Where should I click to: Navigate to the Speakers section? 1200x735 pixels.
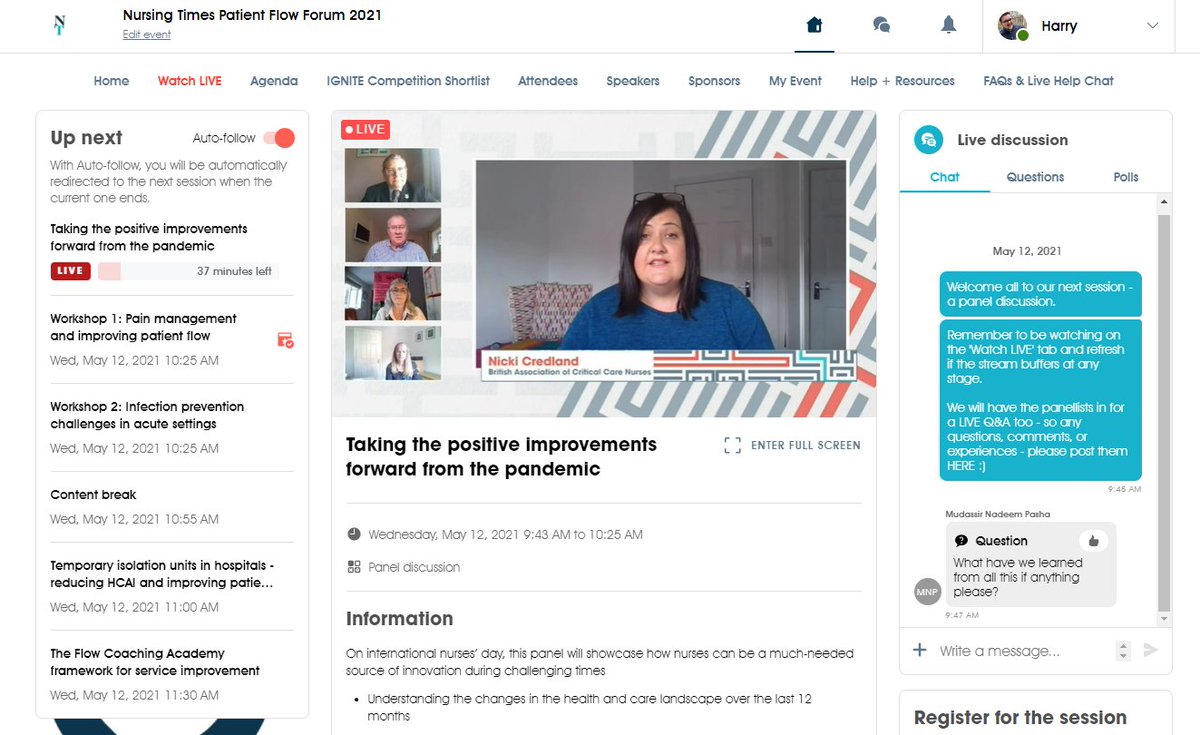click(632, 81)
